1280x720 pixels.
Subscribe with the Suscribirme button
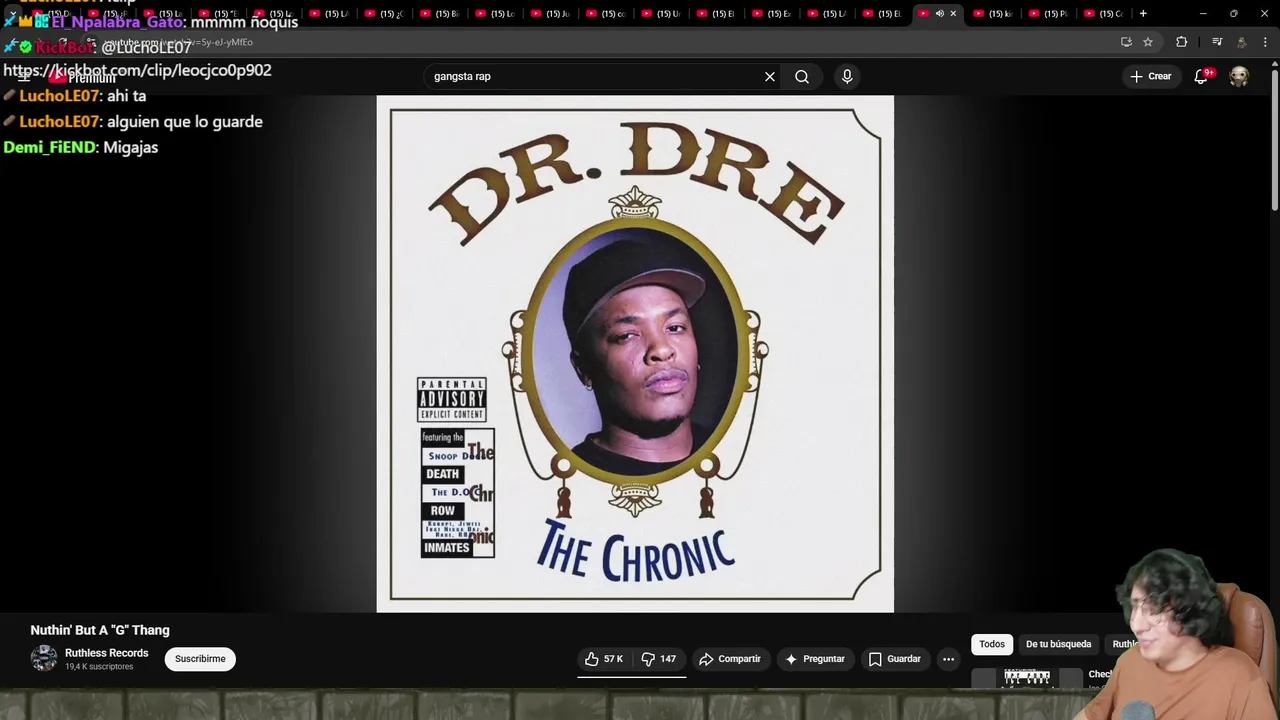click(200, 659)
